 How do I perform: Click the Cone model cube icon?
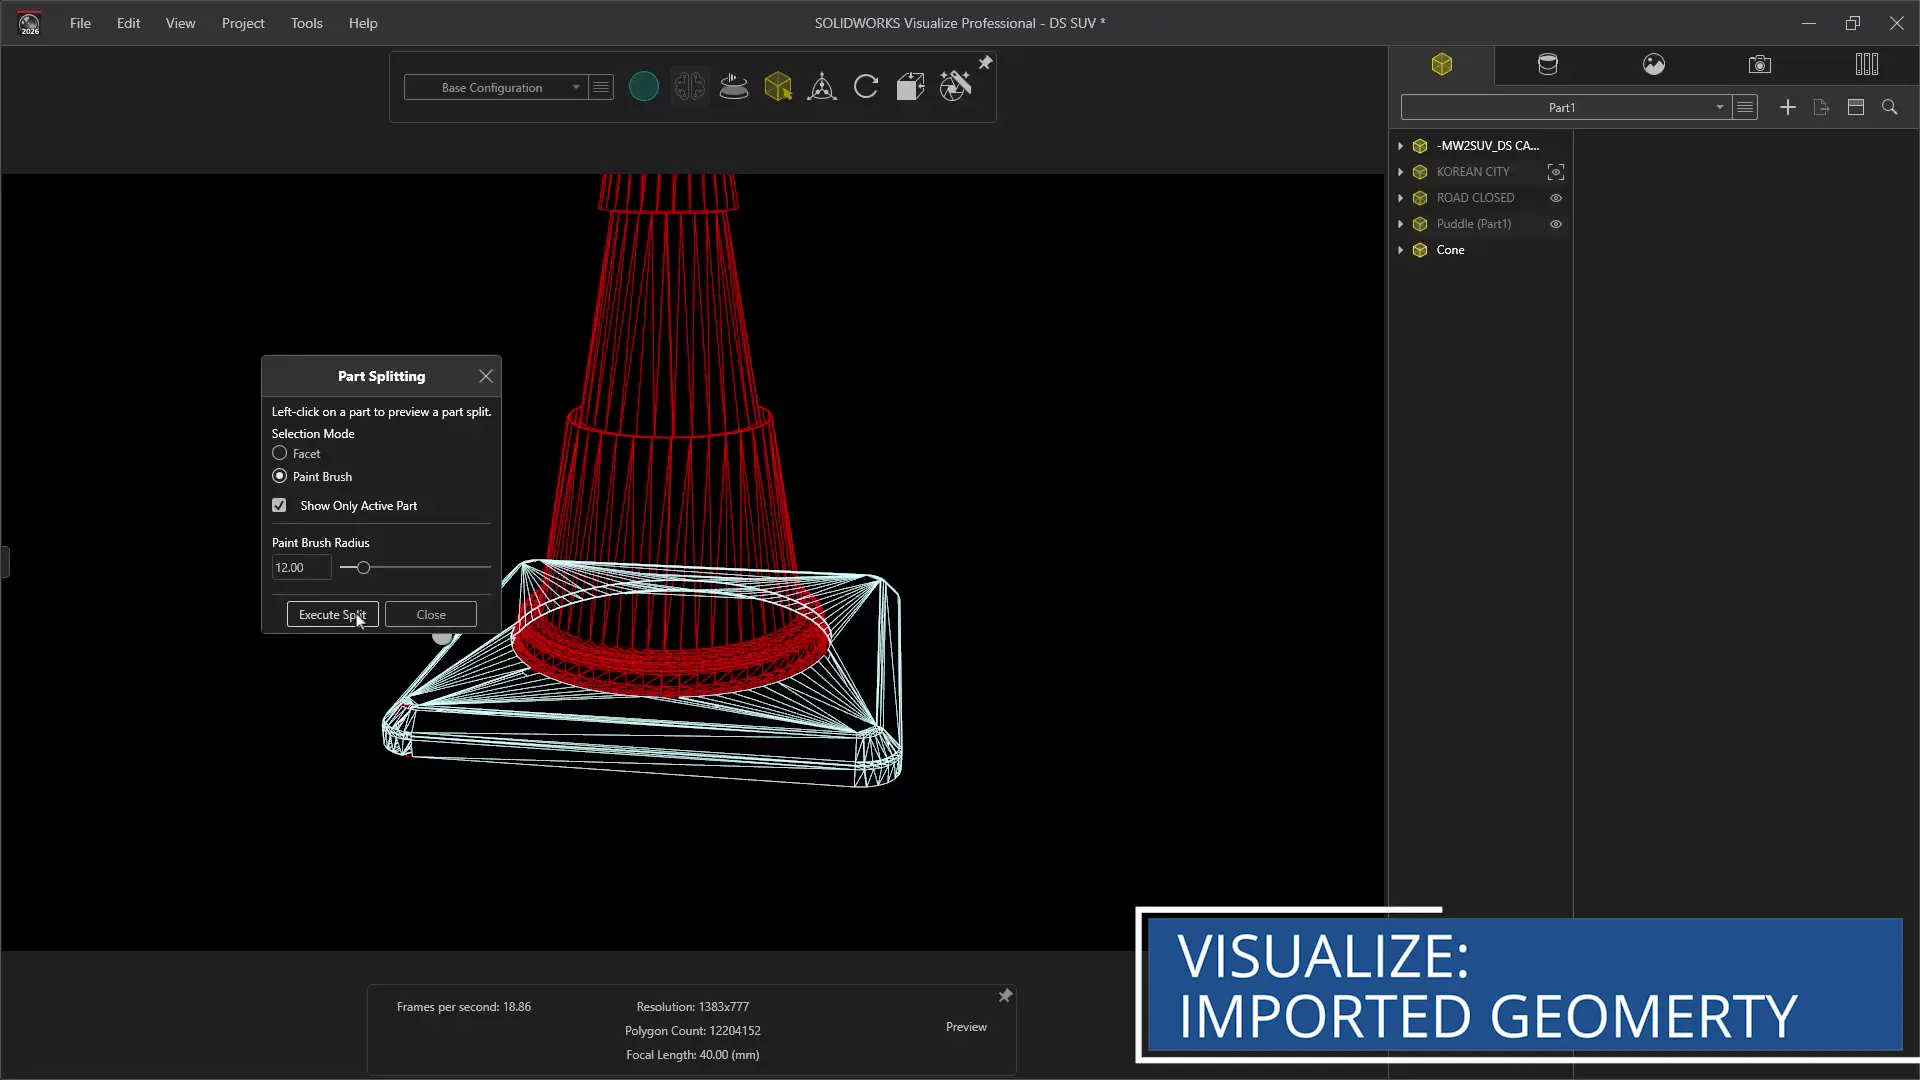point(1420,250)
